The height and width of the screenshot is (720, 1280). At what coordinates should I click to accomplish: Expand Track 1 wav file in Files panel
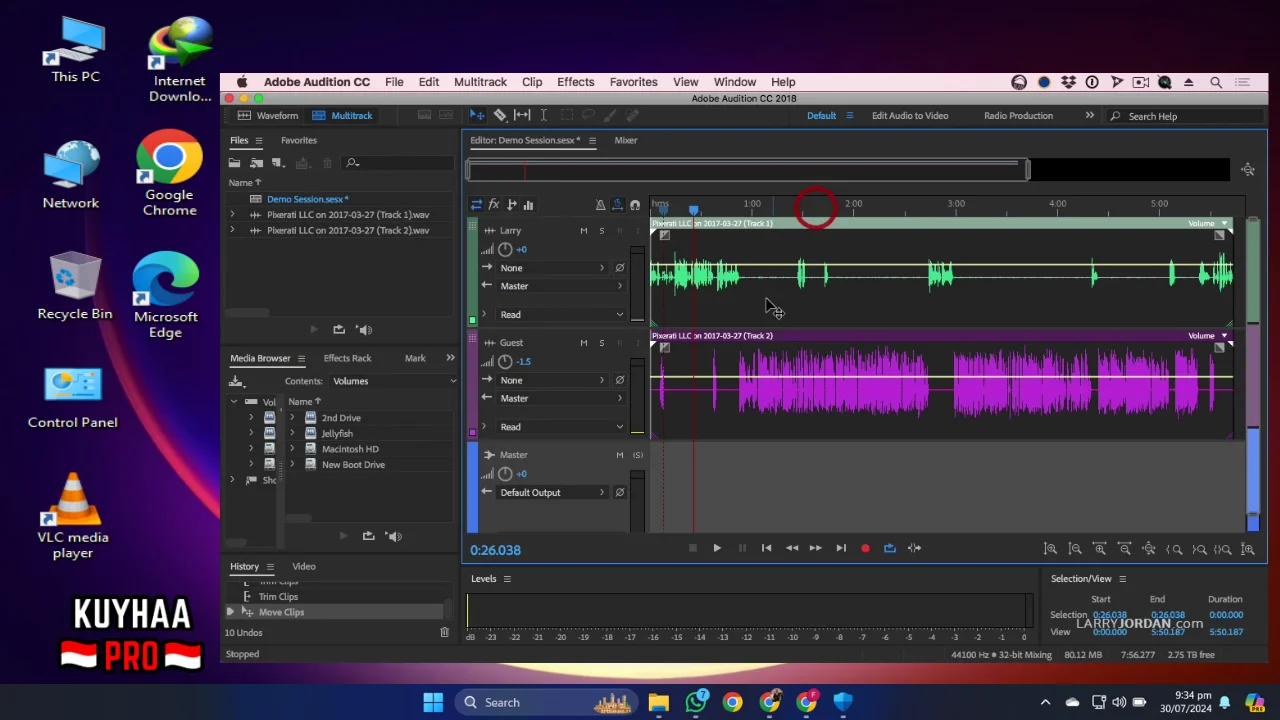tap(232, 214)
